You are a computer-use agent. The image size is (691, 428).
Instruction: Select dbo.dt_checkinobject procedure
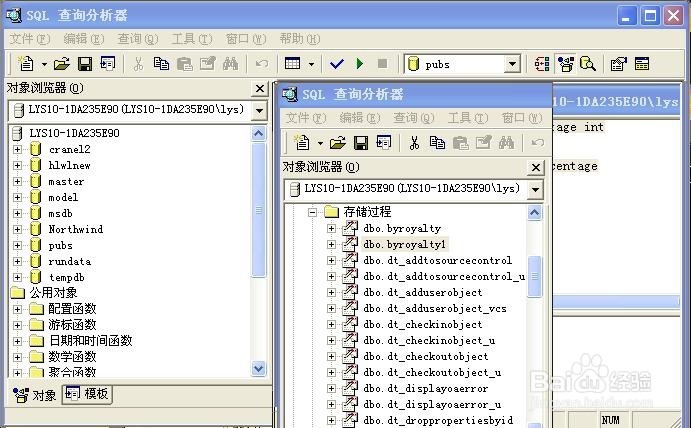423,324
